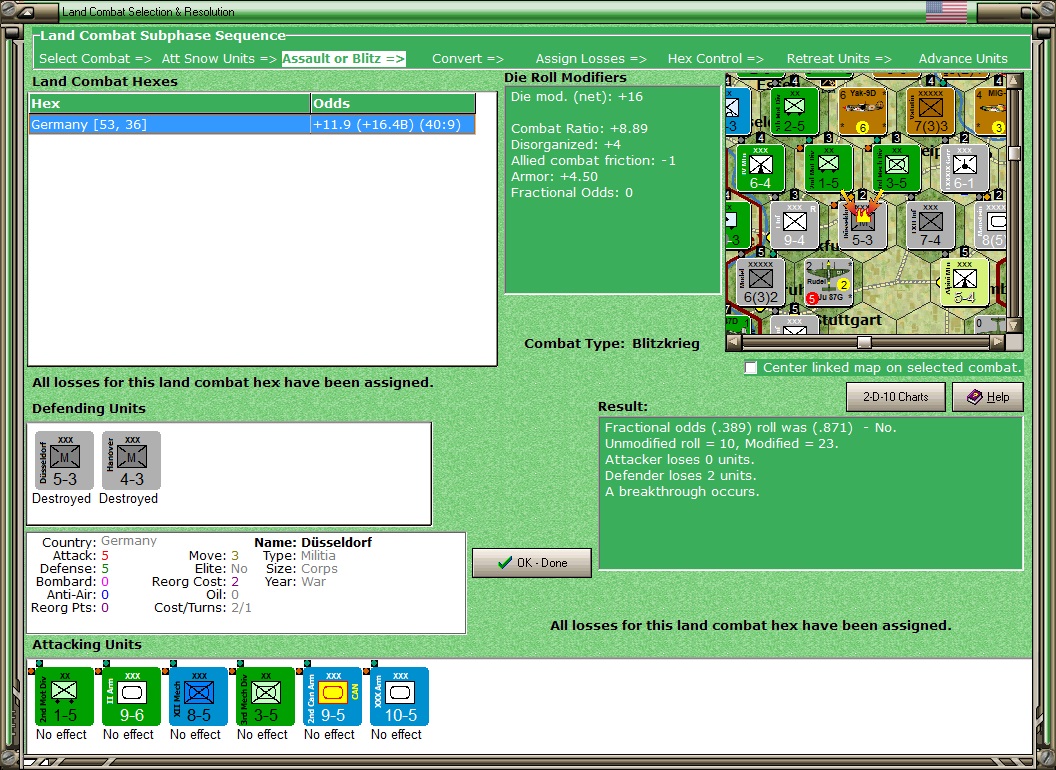This screenshot has width=1056, height=770.
Task: Click the 'Armor: +4.50' modifier line
Action: point(554,177)
